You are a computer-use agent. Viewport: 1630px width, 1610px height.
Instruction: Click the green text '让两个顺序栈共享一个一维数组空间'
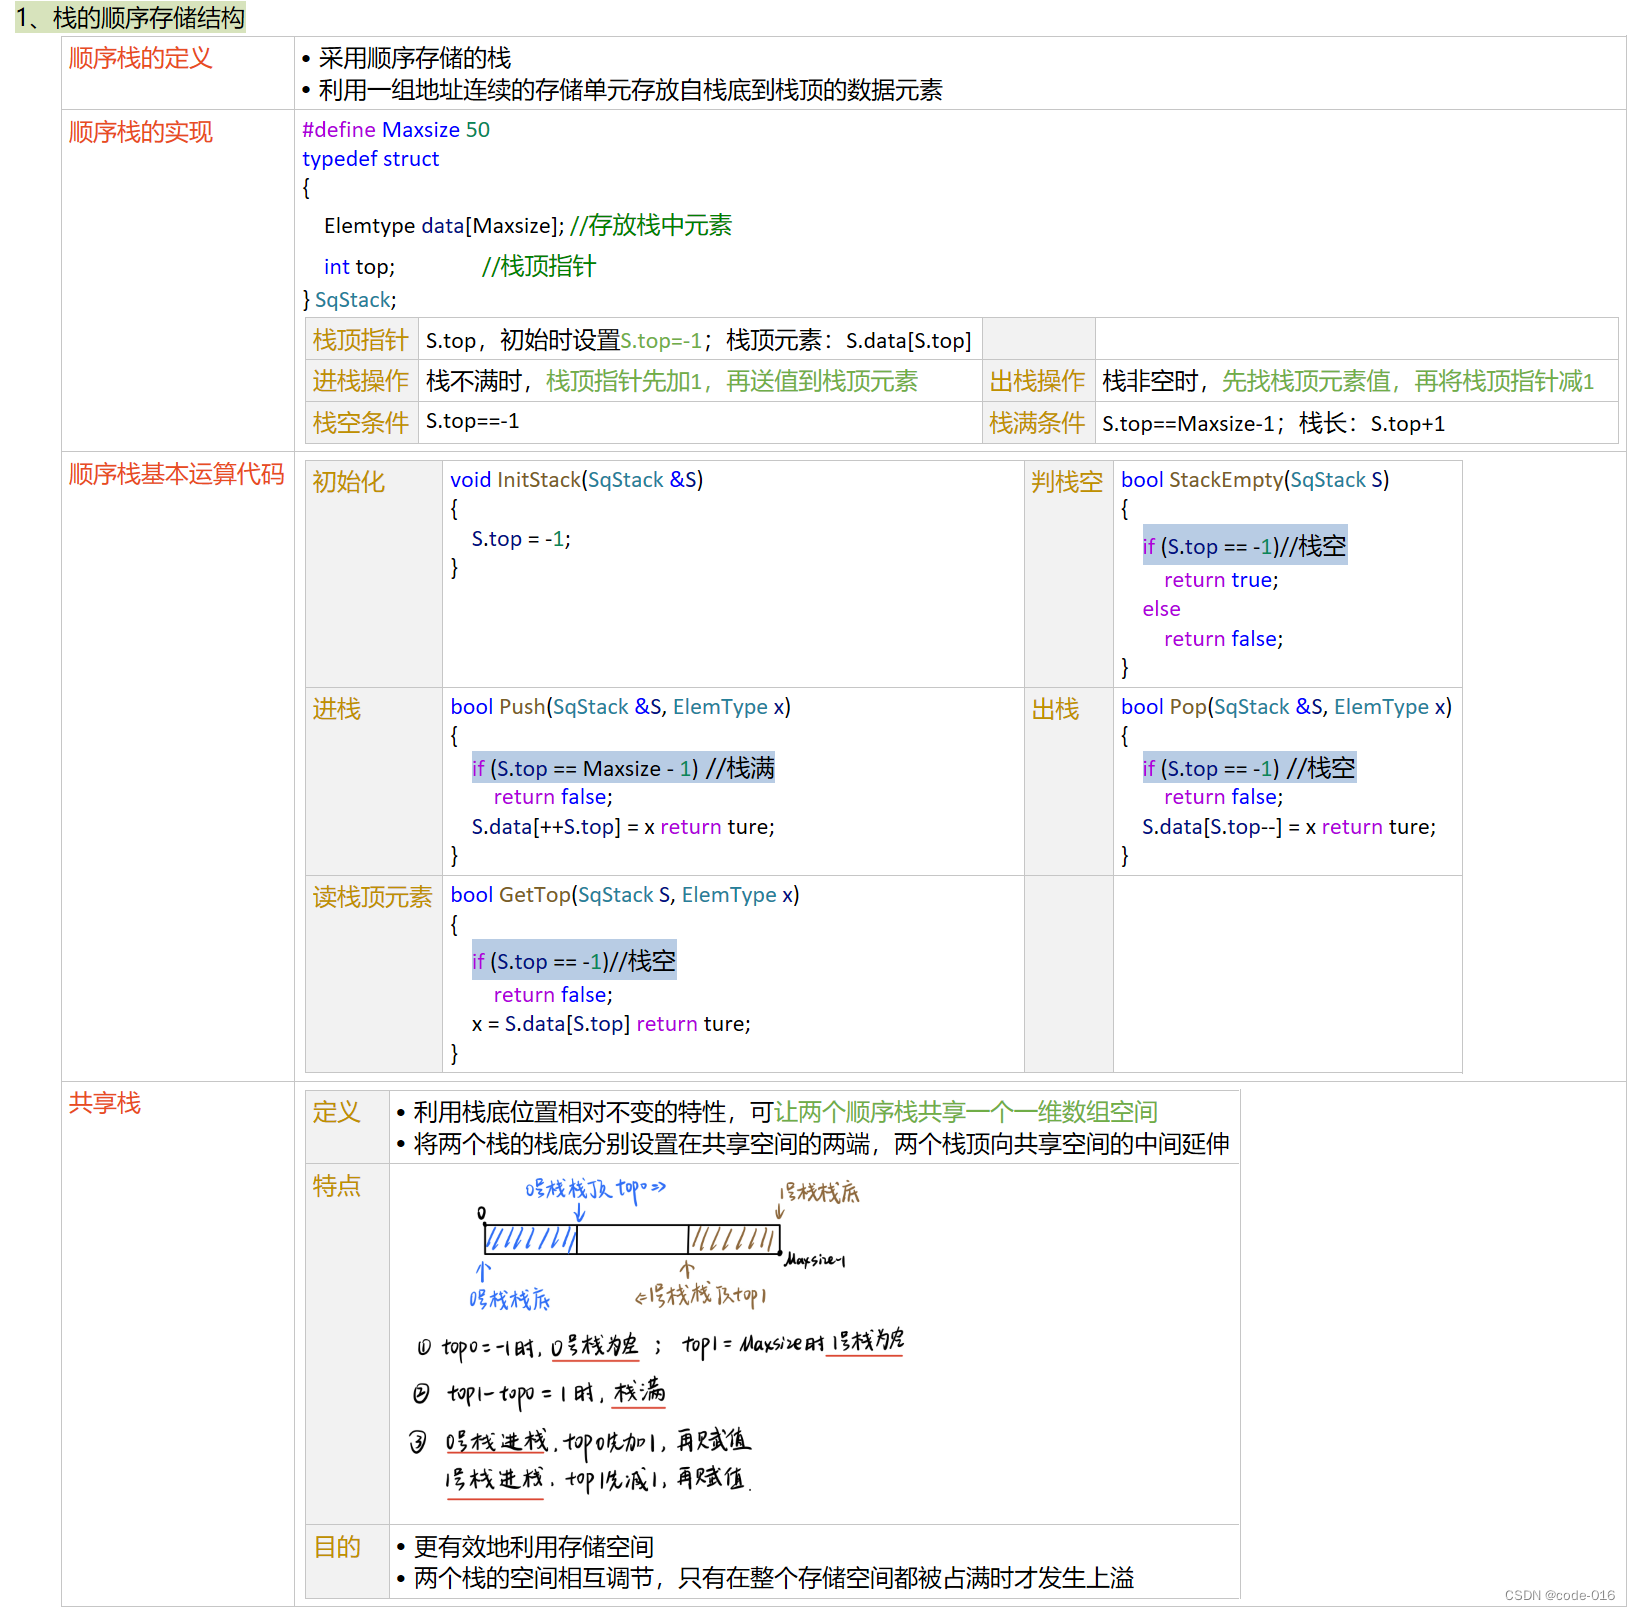[x=966, y=1112]
